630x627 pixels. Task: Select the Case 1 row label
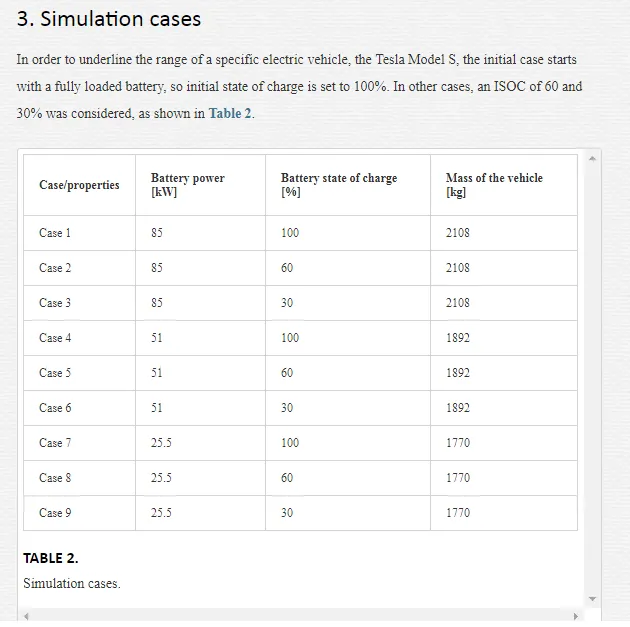55,233
